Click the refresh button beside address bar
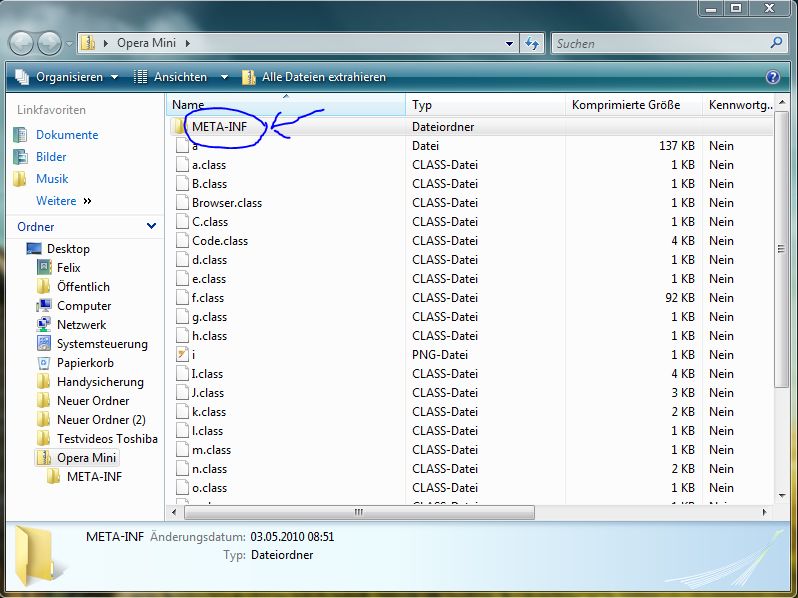The image size is (798, 598). tap(532, 44)
